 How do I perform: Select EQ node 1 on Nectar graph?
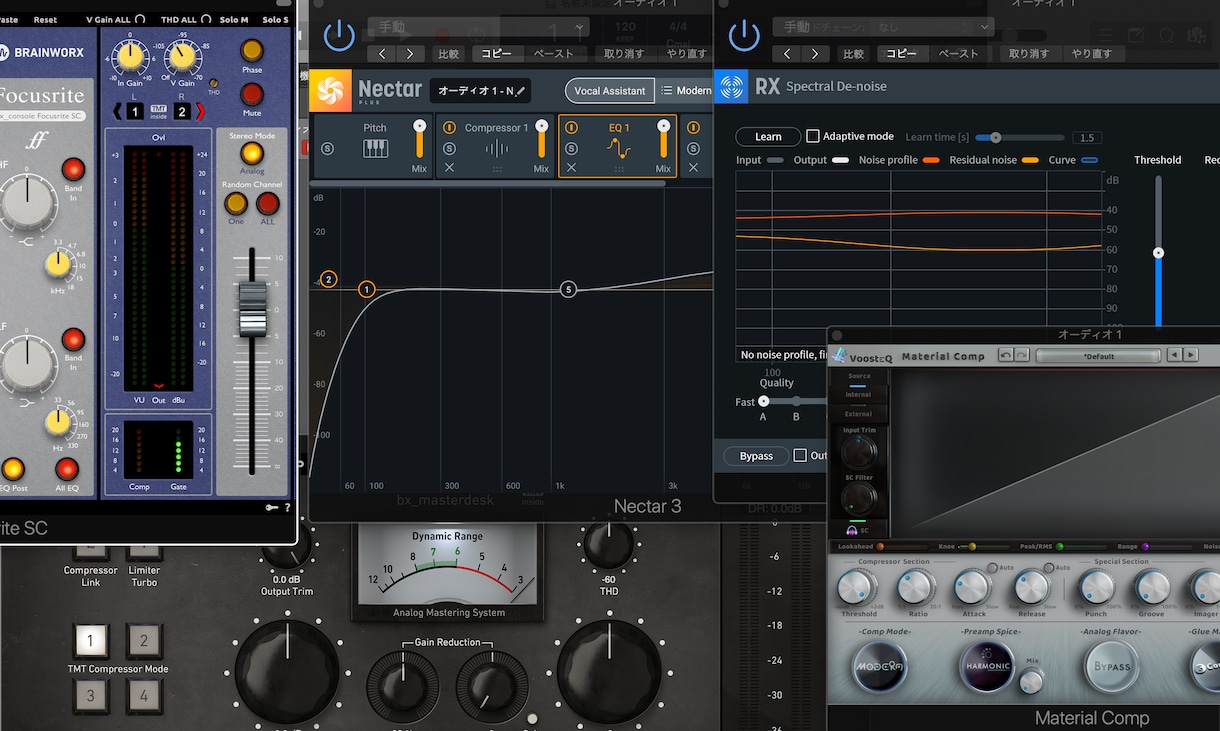pyautogui.click(x=367, y=289)
